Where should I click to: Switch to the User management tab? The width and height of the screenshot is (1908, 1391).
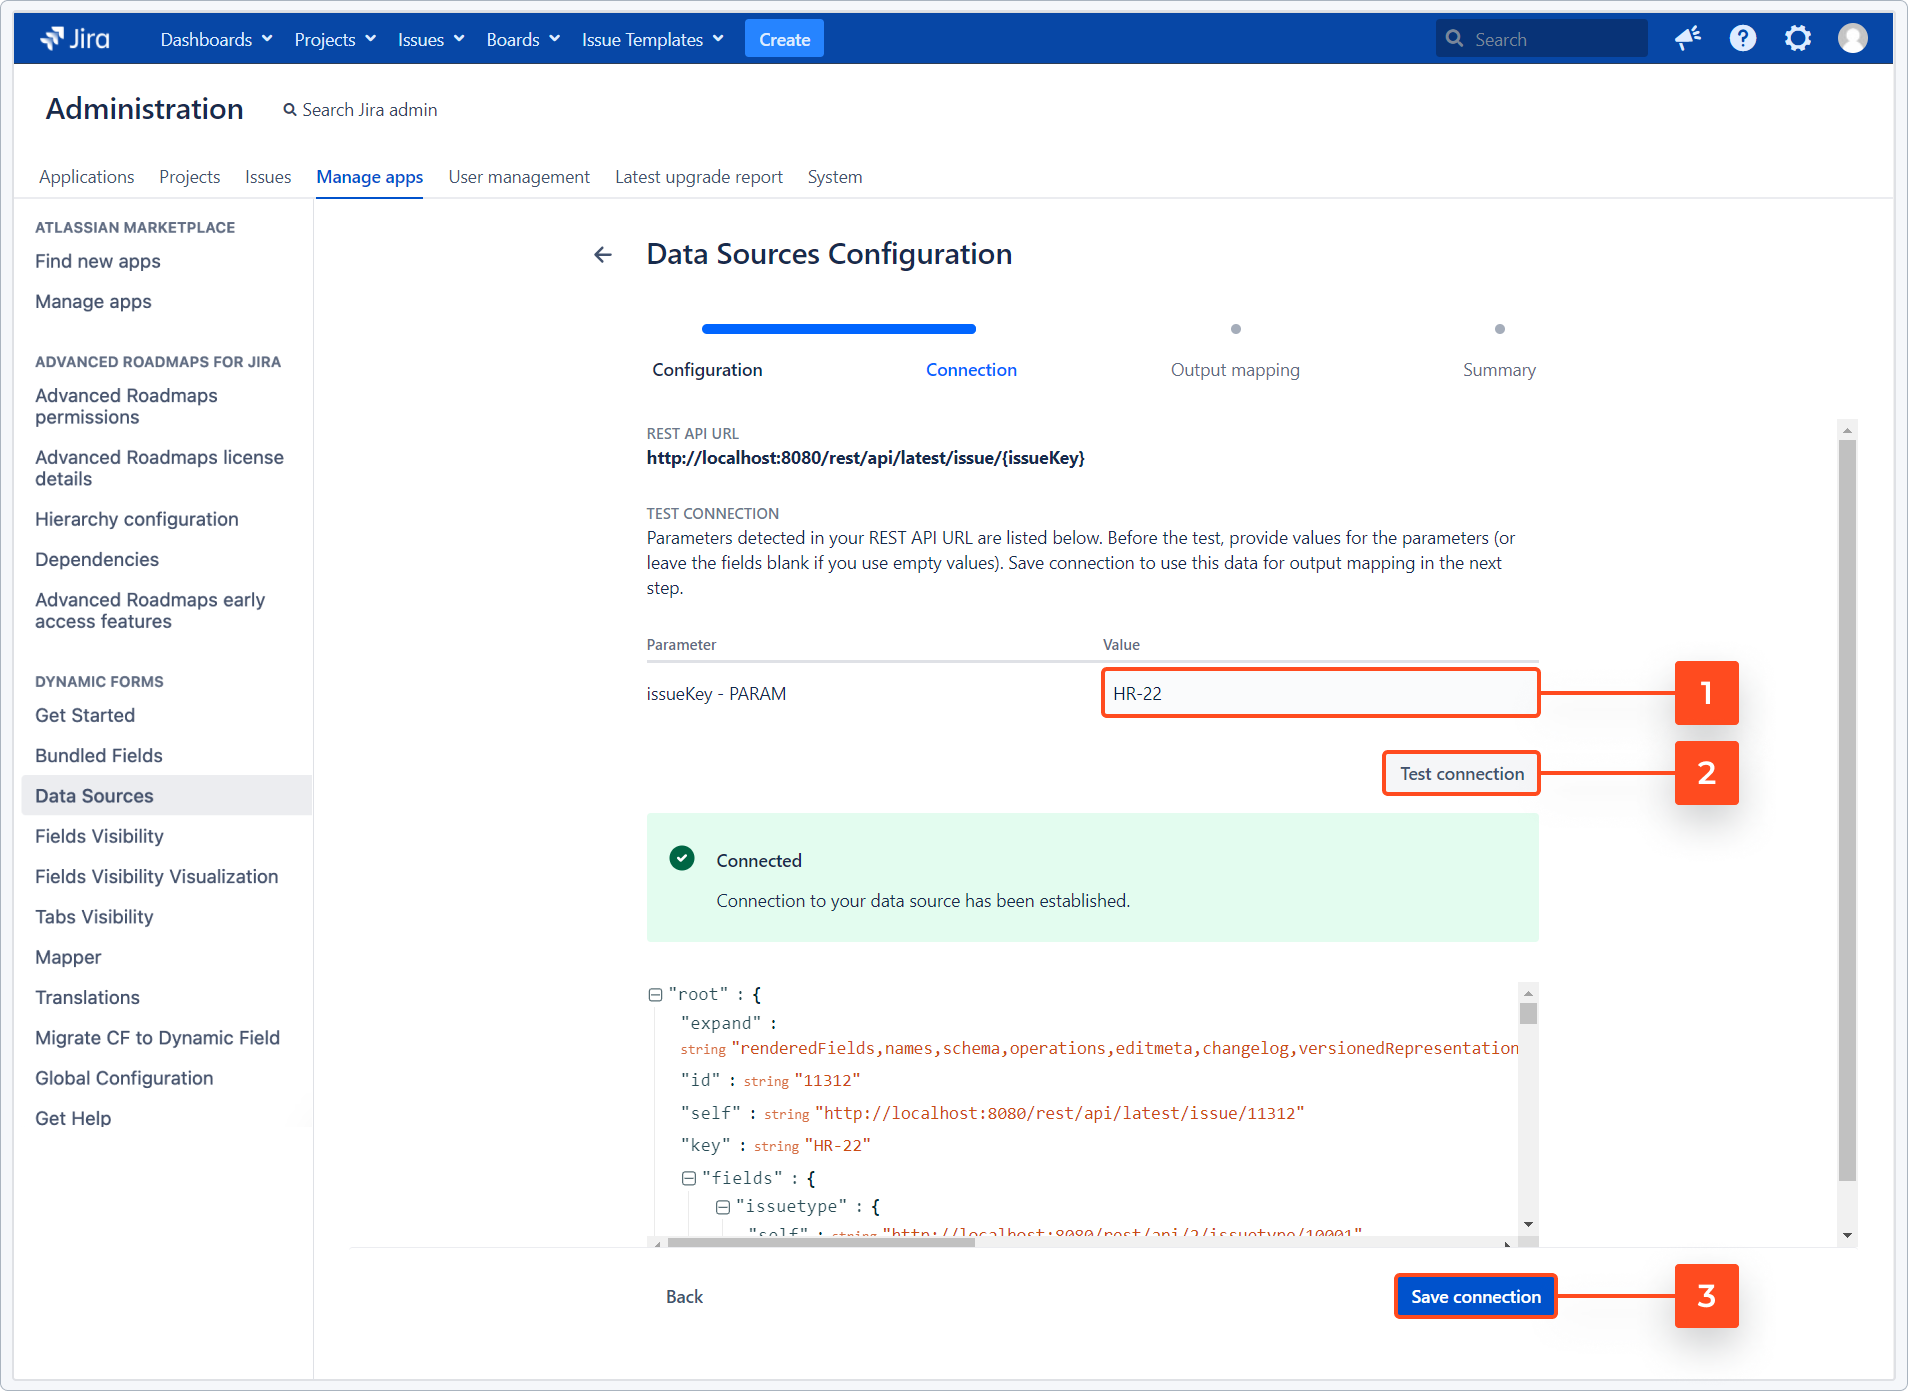519,177
